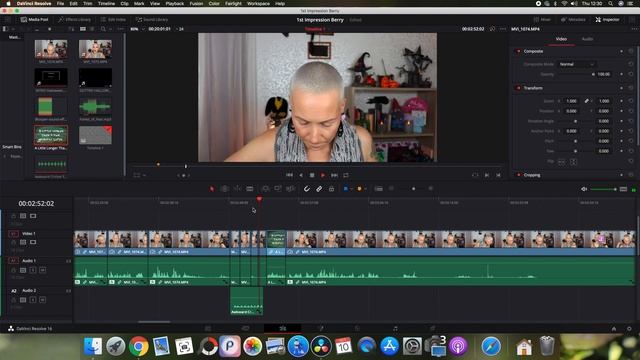Adjust the green monitor volume slider
This screenshot has width=640, height=360.
tap(603, 189)
